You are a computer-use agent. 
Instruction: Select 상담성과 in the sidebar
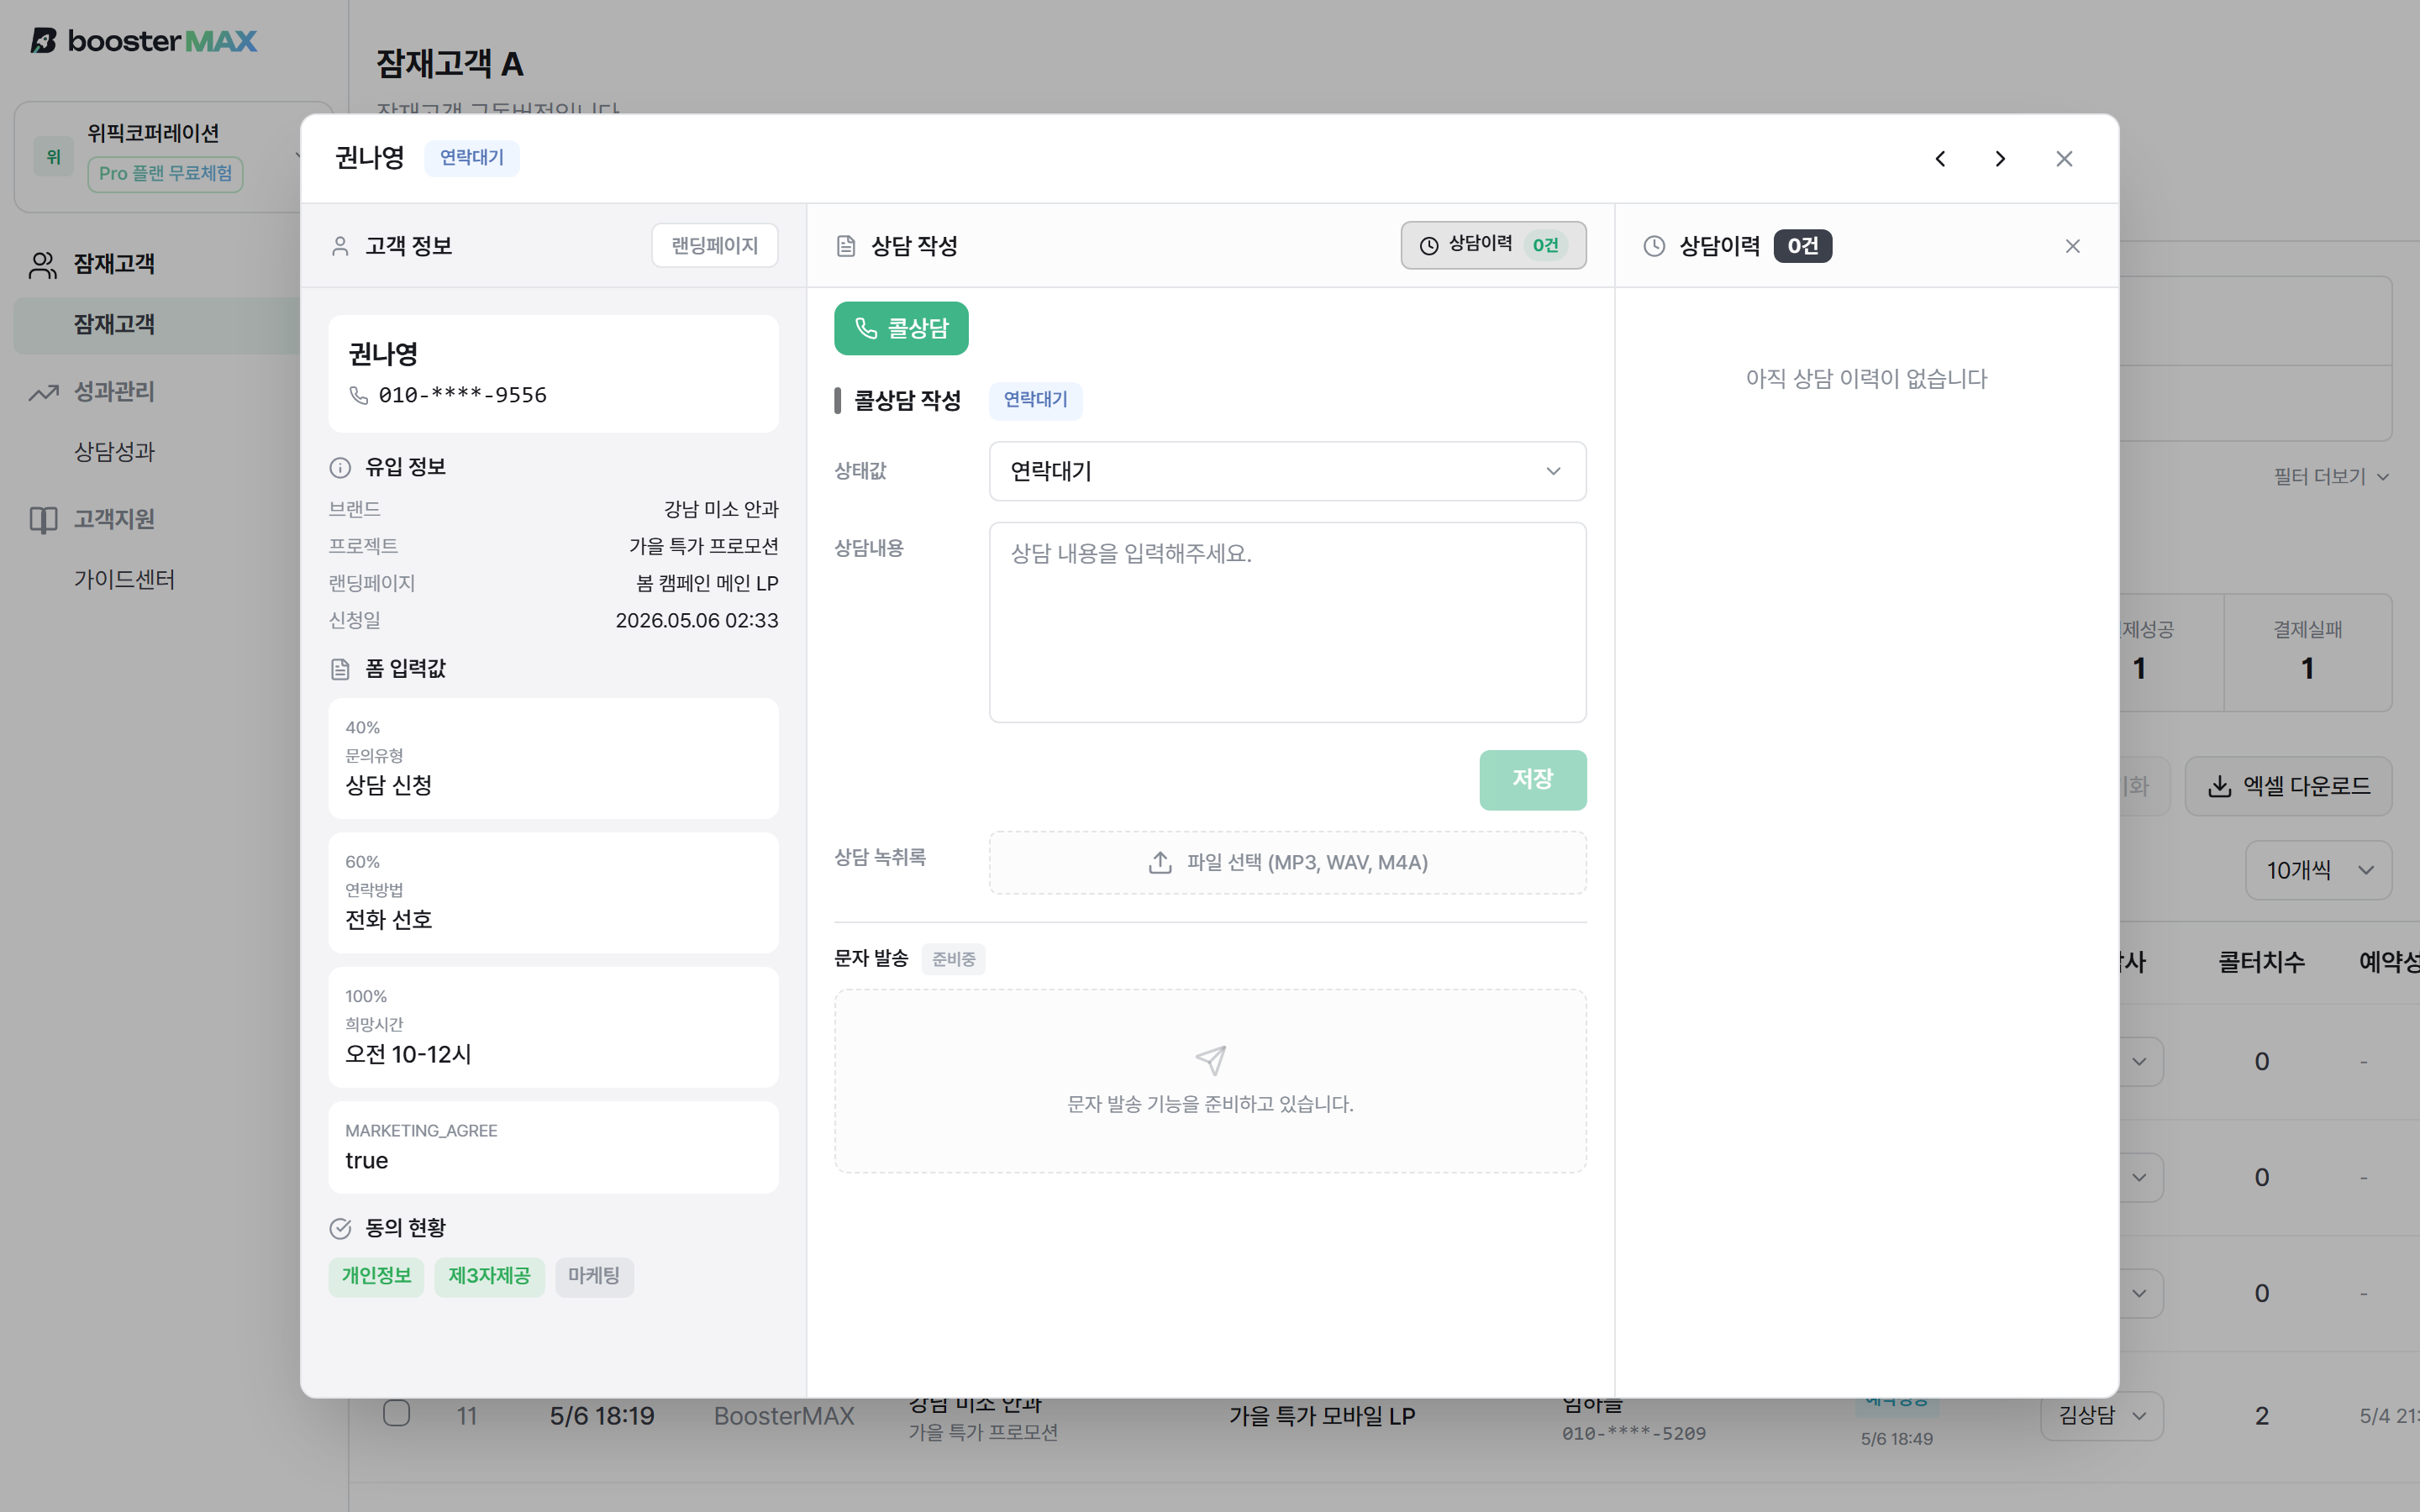pyautogui.click(x=115, y=452)
